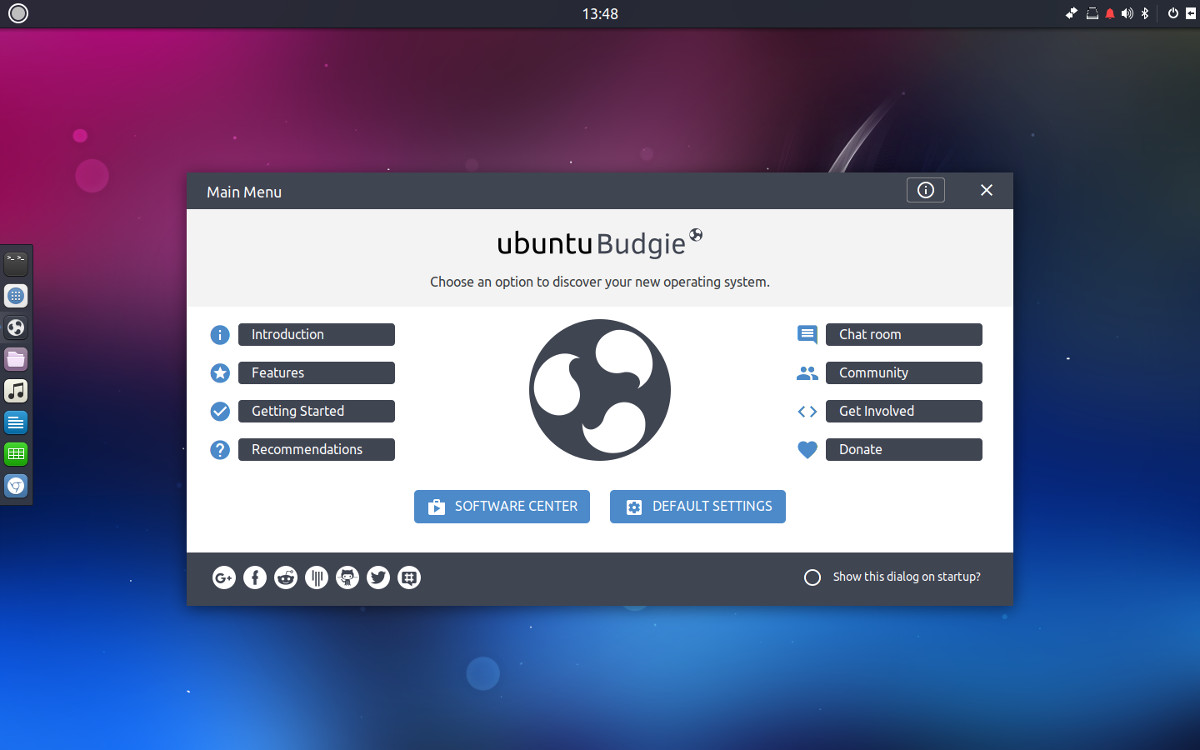Image resolution: width=1200 pixels, height=750 pixels.
Task: Click the heart icon beside Donate
Action: point(807,450)
